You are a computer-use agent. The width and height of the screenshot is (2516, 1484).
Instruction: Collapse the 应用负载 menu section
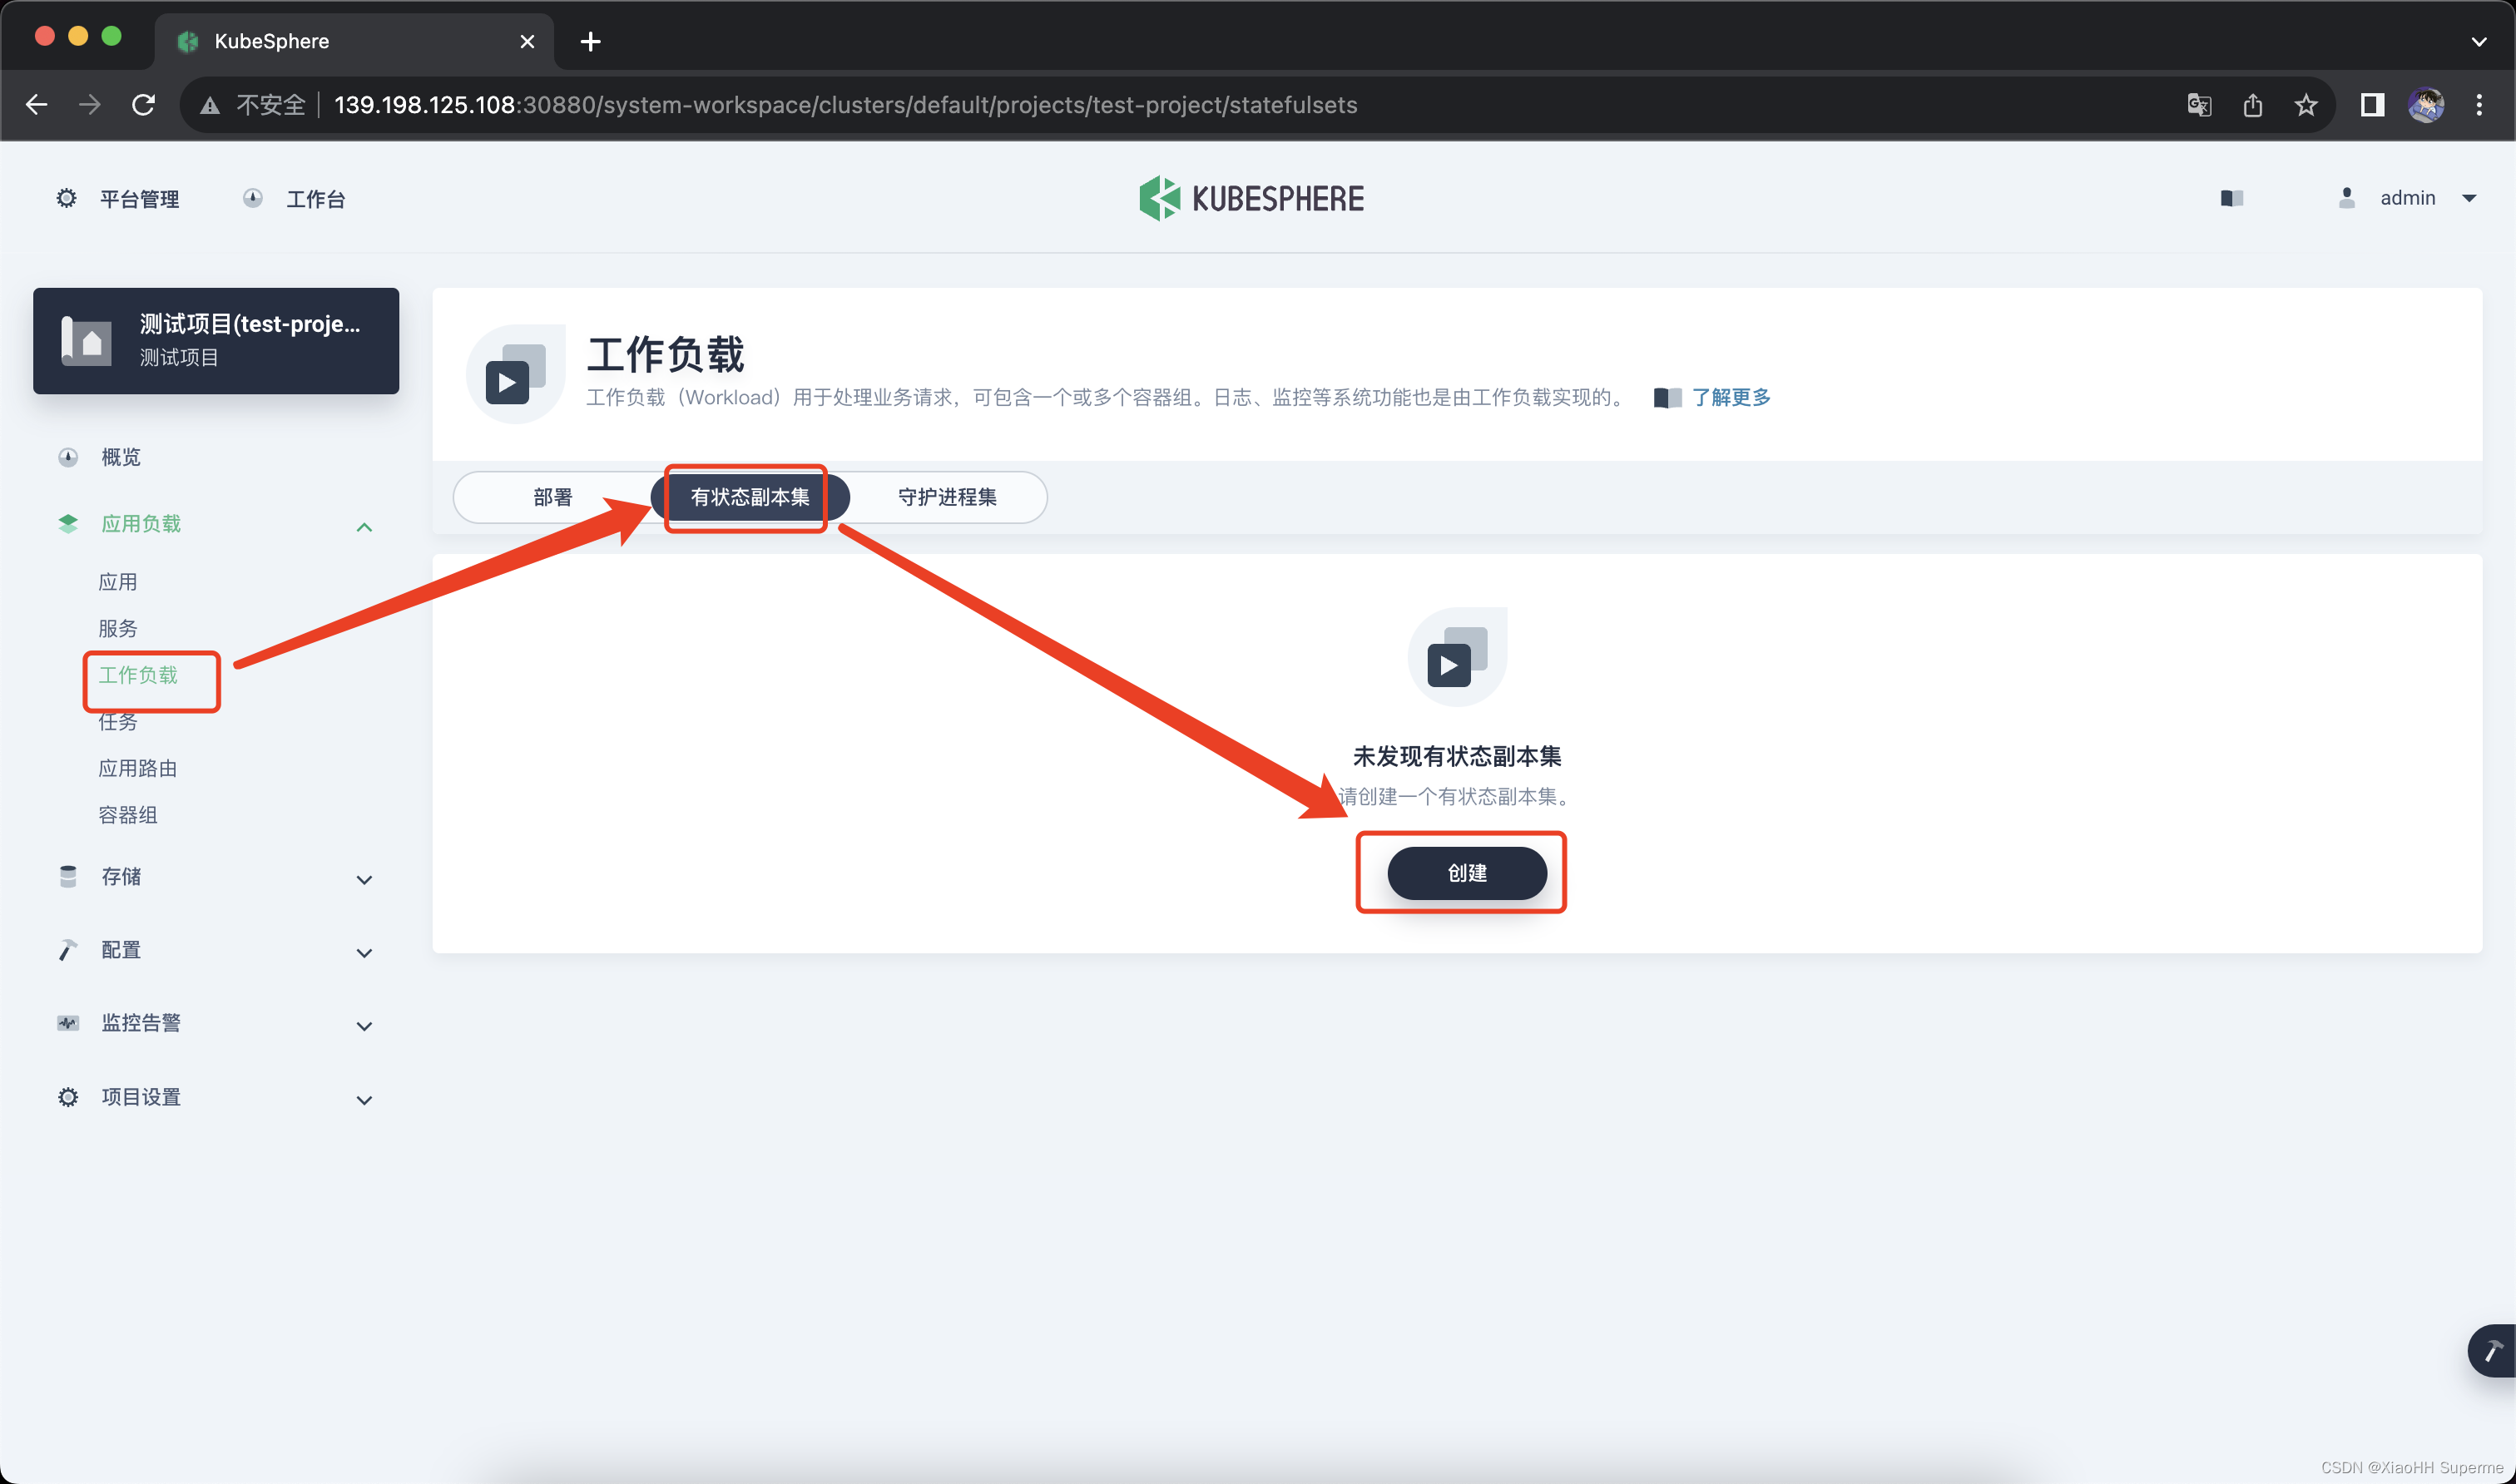tap(364, 526)
